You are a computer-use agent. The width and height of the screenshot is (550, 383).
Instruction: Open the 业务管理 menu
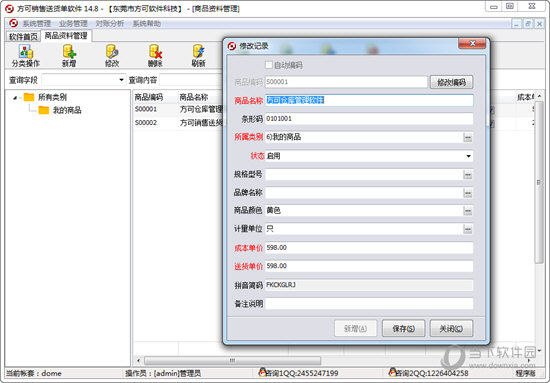(x=73, y=23)
